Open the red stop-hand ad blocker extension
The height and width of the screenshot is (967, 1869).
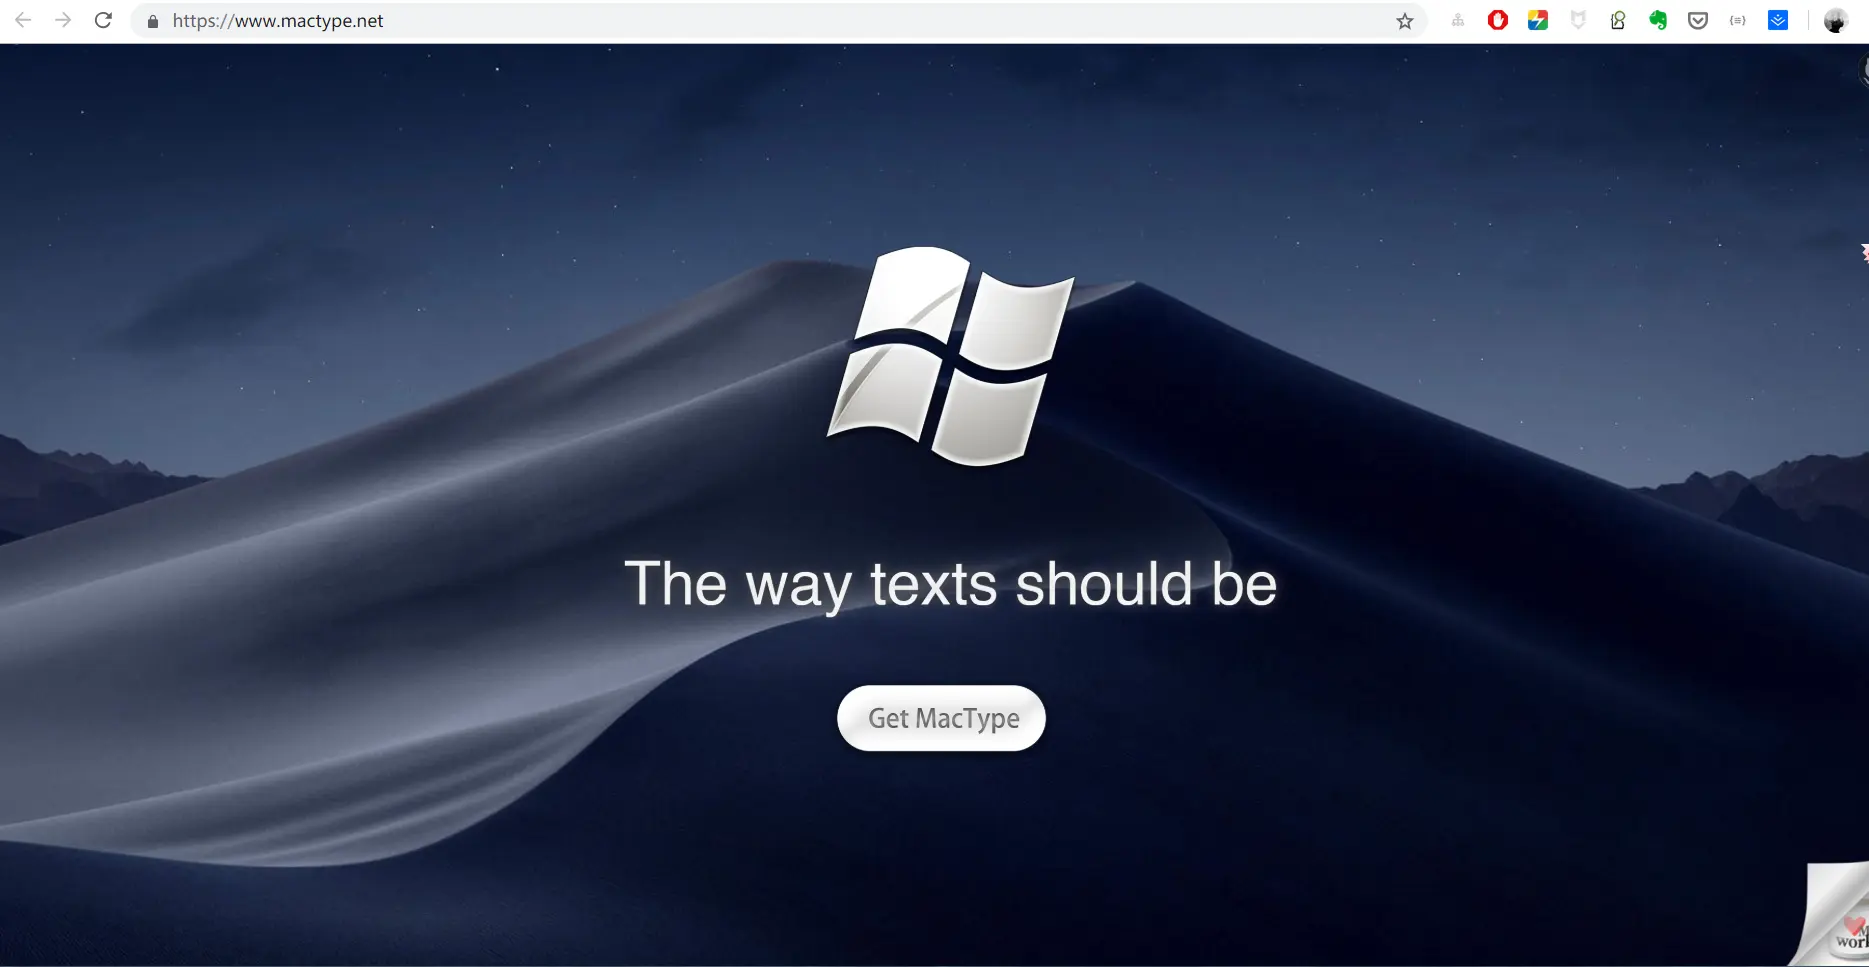click(x=1498, y=20)
